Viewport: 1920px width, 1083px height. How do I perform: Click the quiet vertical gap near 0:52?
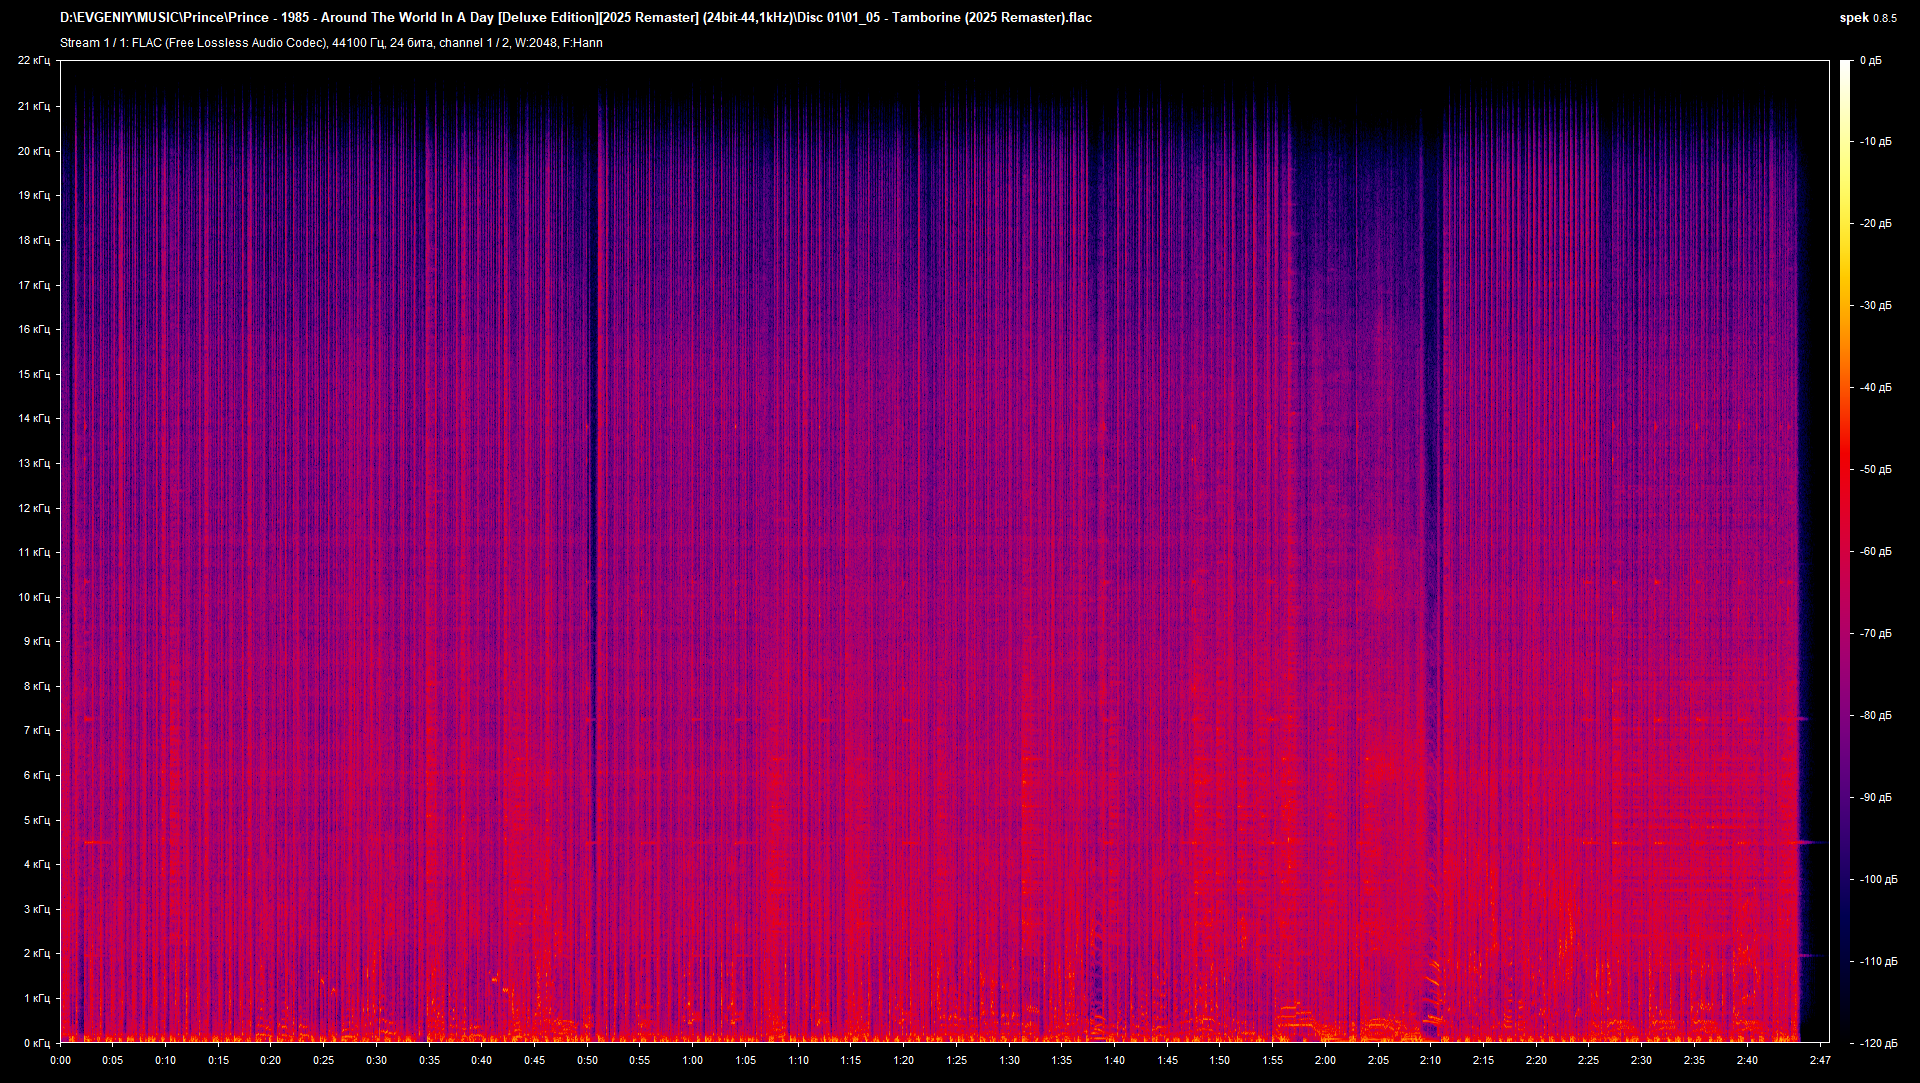click(593, 550)
